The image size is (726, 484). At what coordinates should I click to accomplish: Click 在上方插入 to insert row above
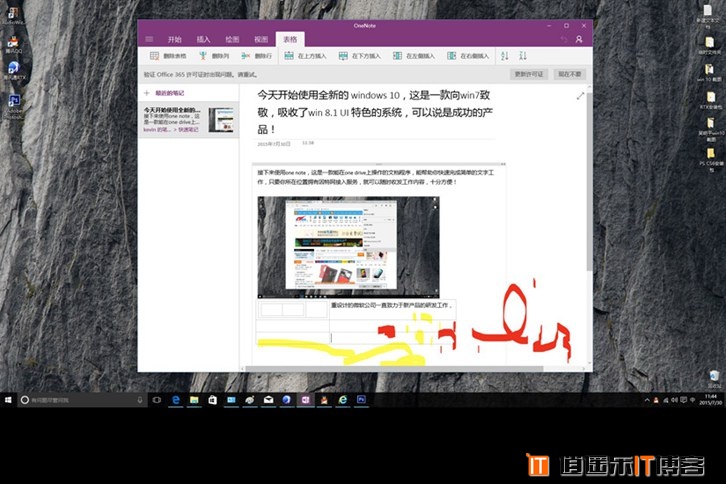[305, 56]
